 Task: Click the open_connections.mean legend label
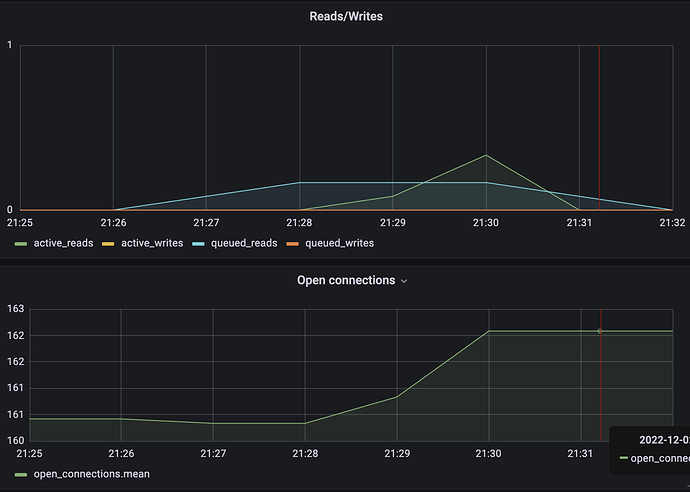(x=91, y=473)
